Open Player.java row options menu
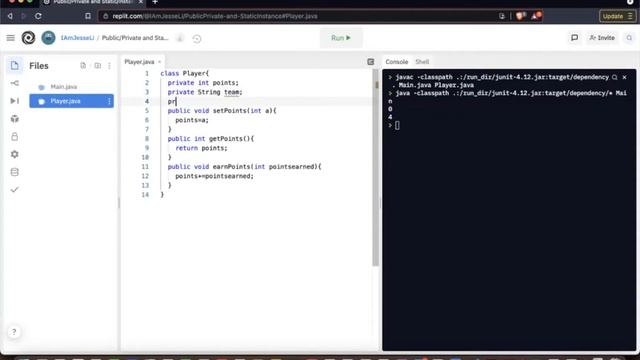The height and width of the screenshot is (360, 640). 109,101
